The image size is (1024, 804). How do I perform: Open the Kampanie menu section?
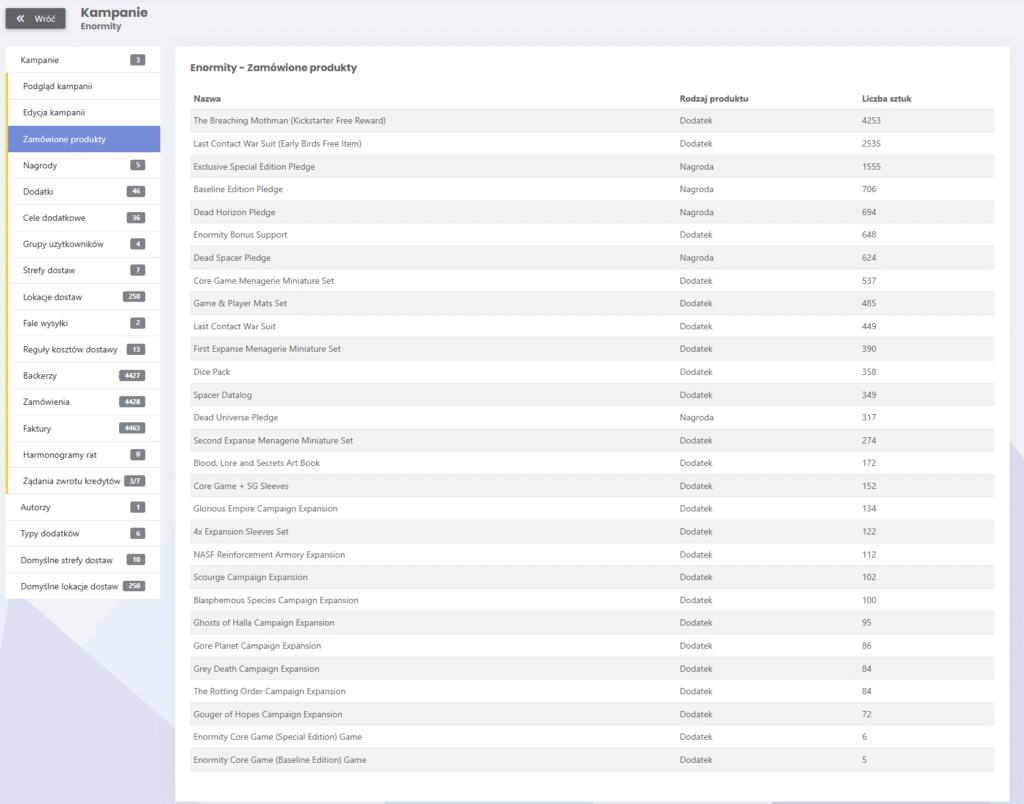pos(40,60)
